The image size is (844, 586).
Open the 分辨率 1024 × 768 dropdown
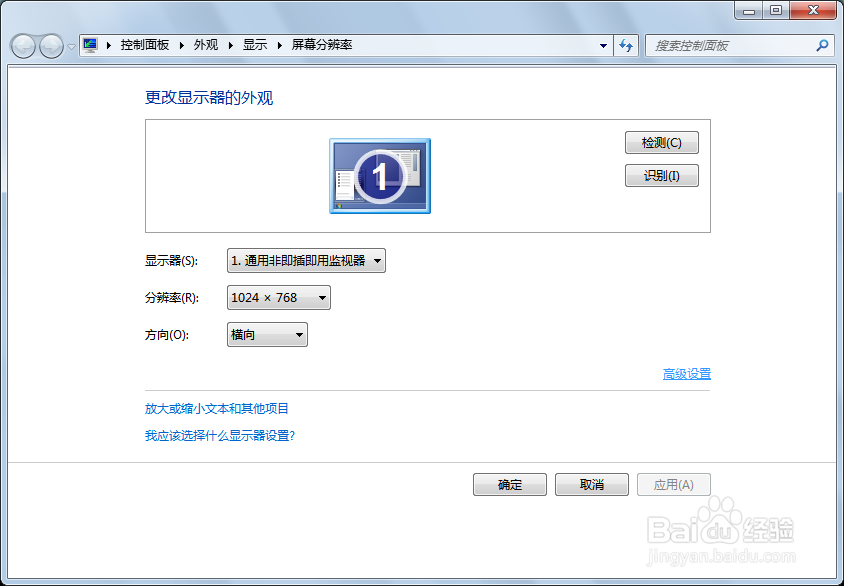coord(279,298)
